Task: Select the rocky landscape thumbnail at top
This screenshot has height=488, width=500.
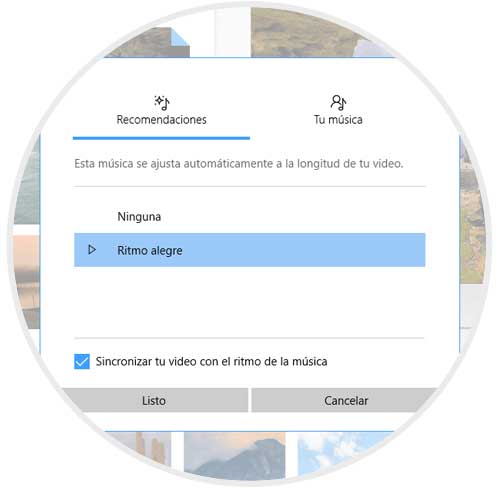Action: coord(313,33)
